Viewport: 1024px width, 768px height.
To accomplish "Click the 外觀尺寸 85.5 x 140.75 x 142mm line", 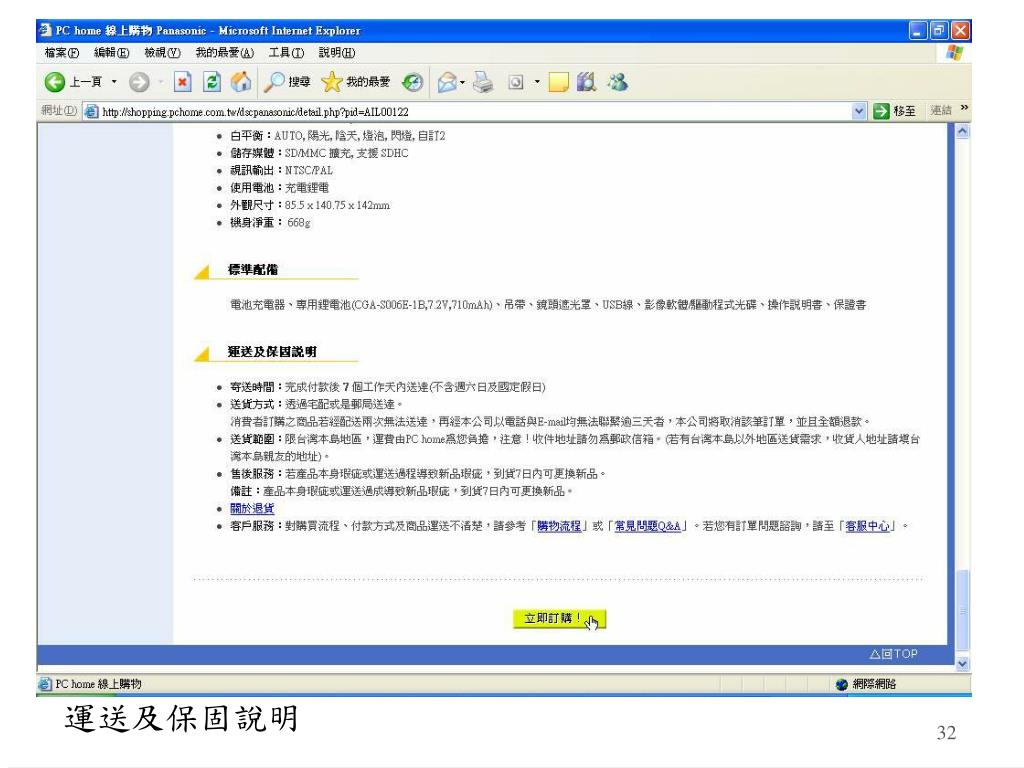I will click(310, 205).
